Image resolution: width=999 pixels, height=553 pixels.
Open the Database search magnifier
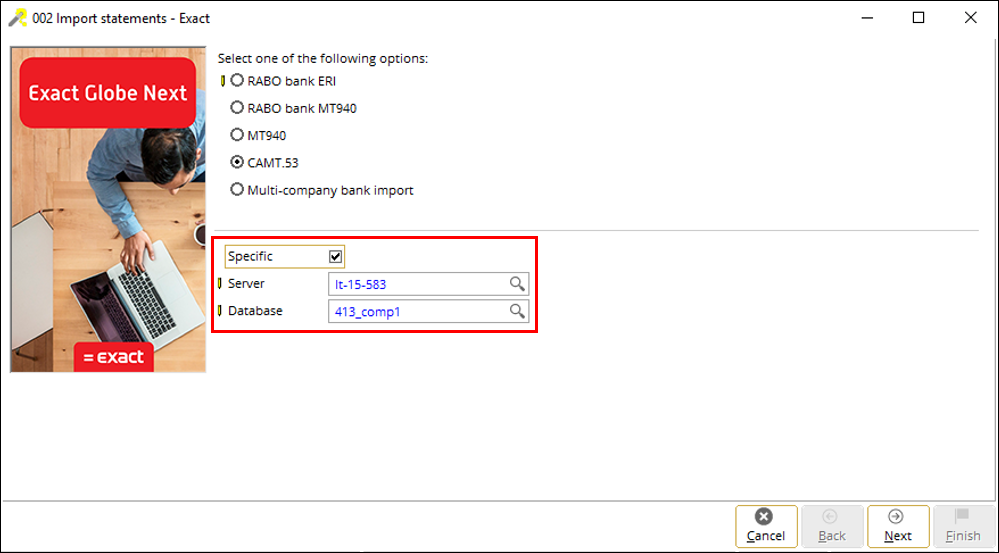(x=517, y=311)
